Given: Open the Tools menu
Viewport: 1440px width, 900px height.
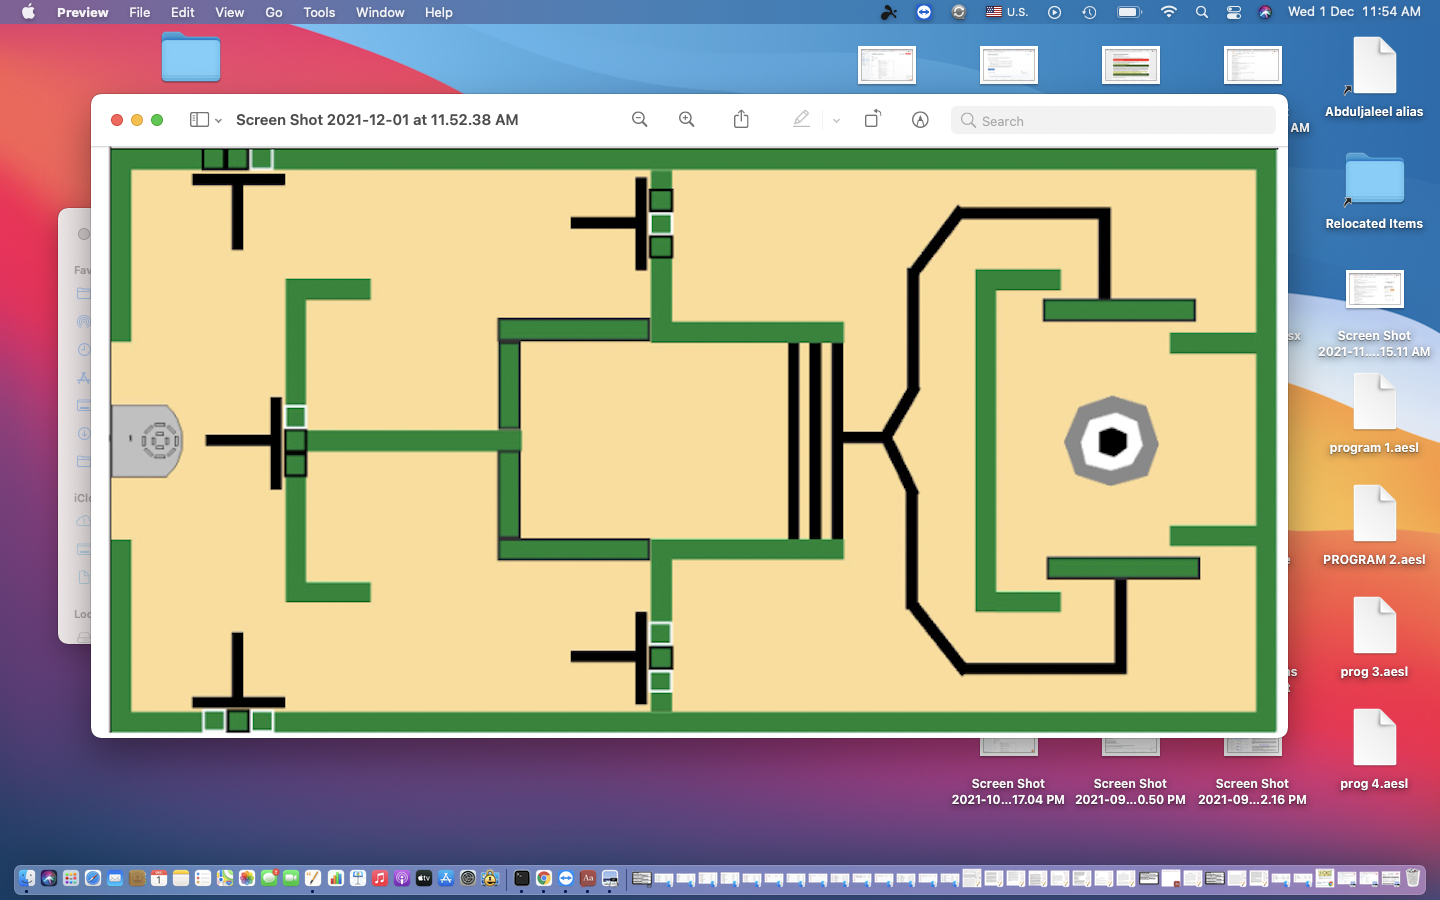Looking at the screenshot, I should pos(318,12).
